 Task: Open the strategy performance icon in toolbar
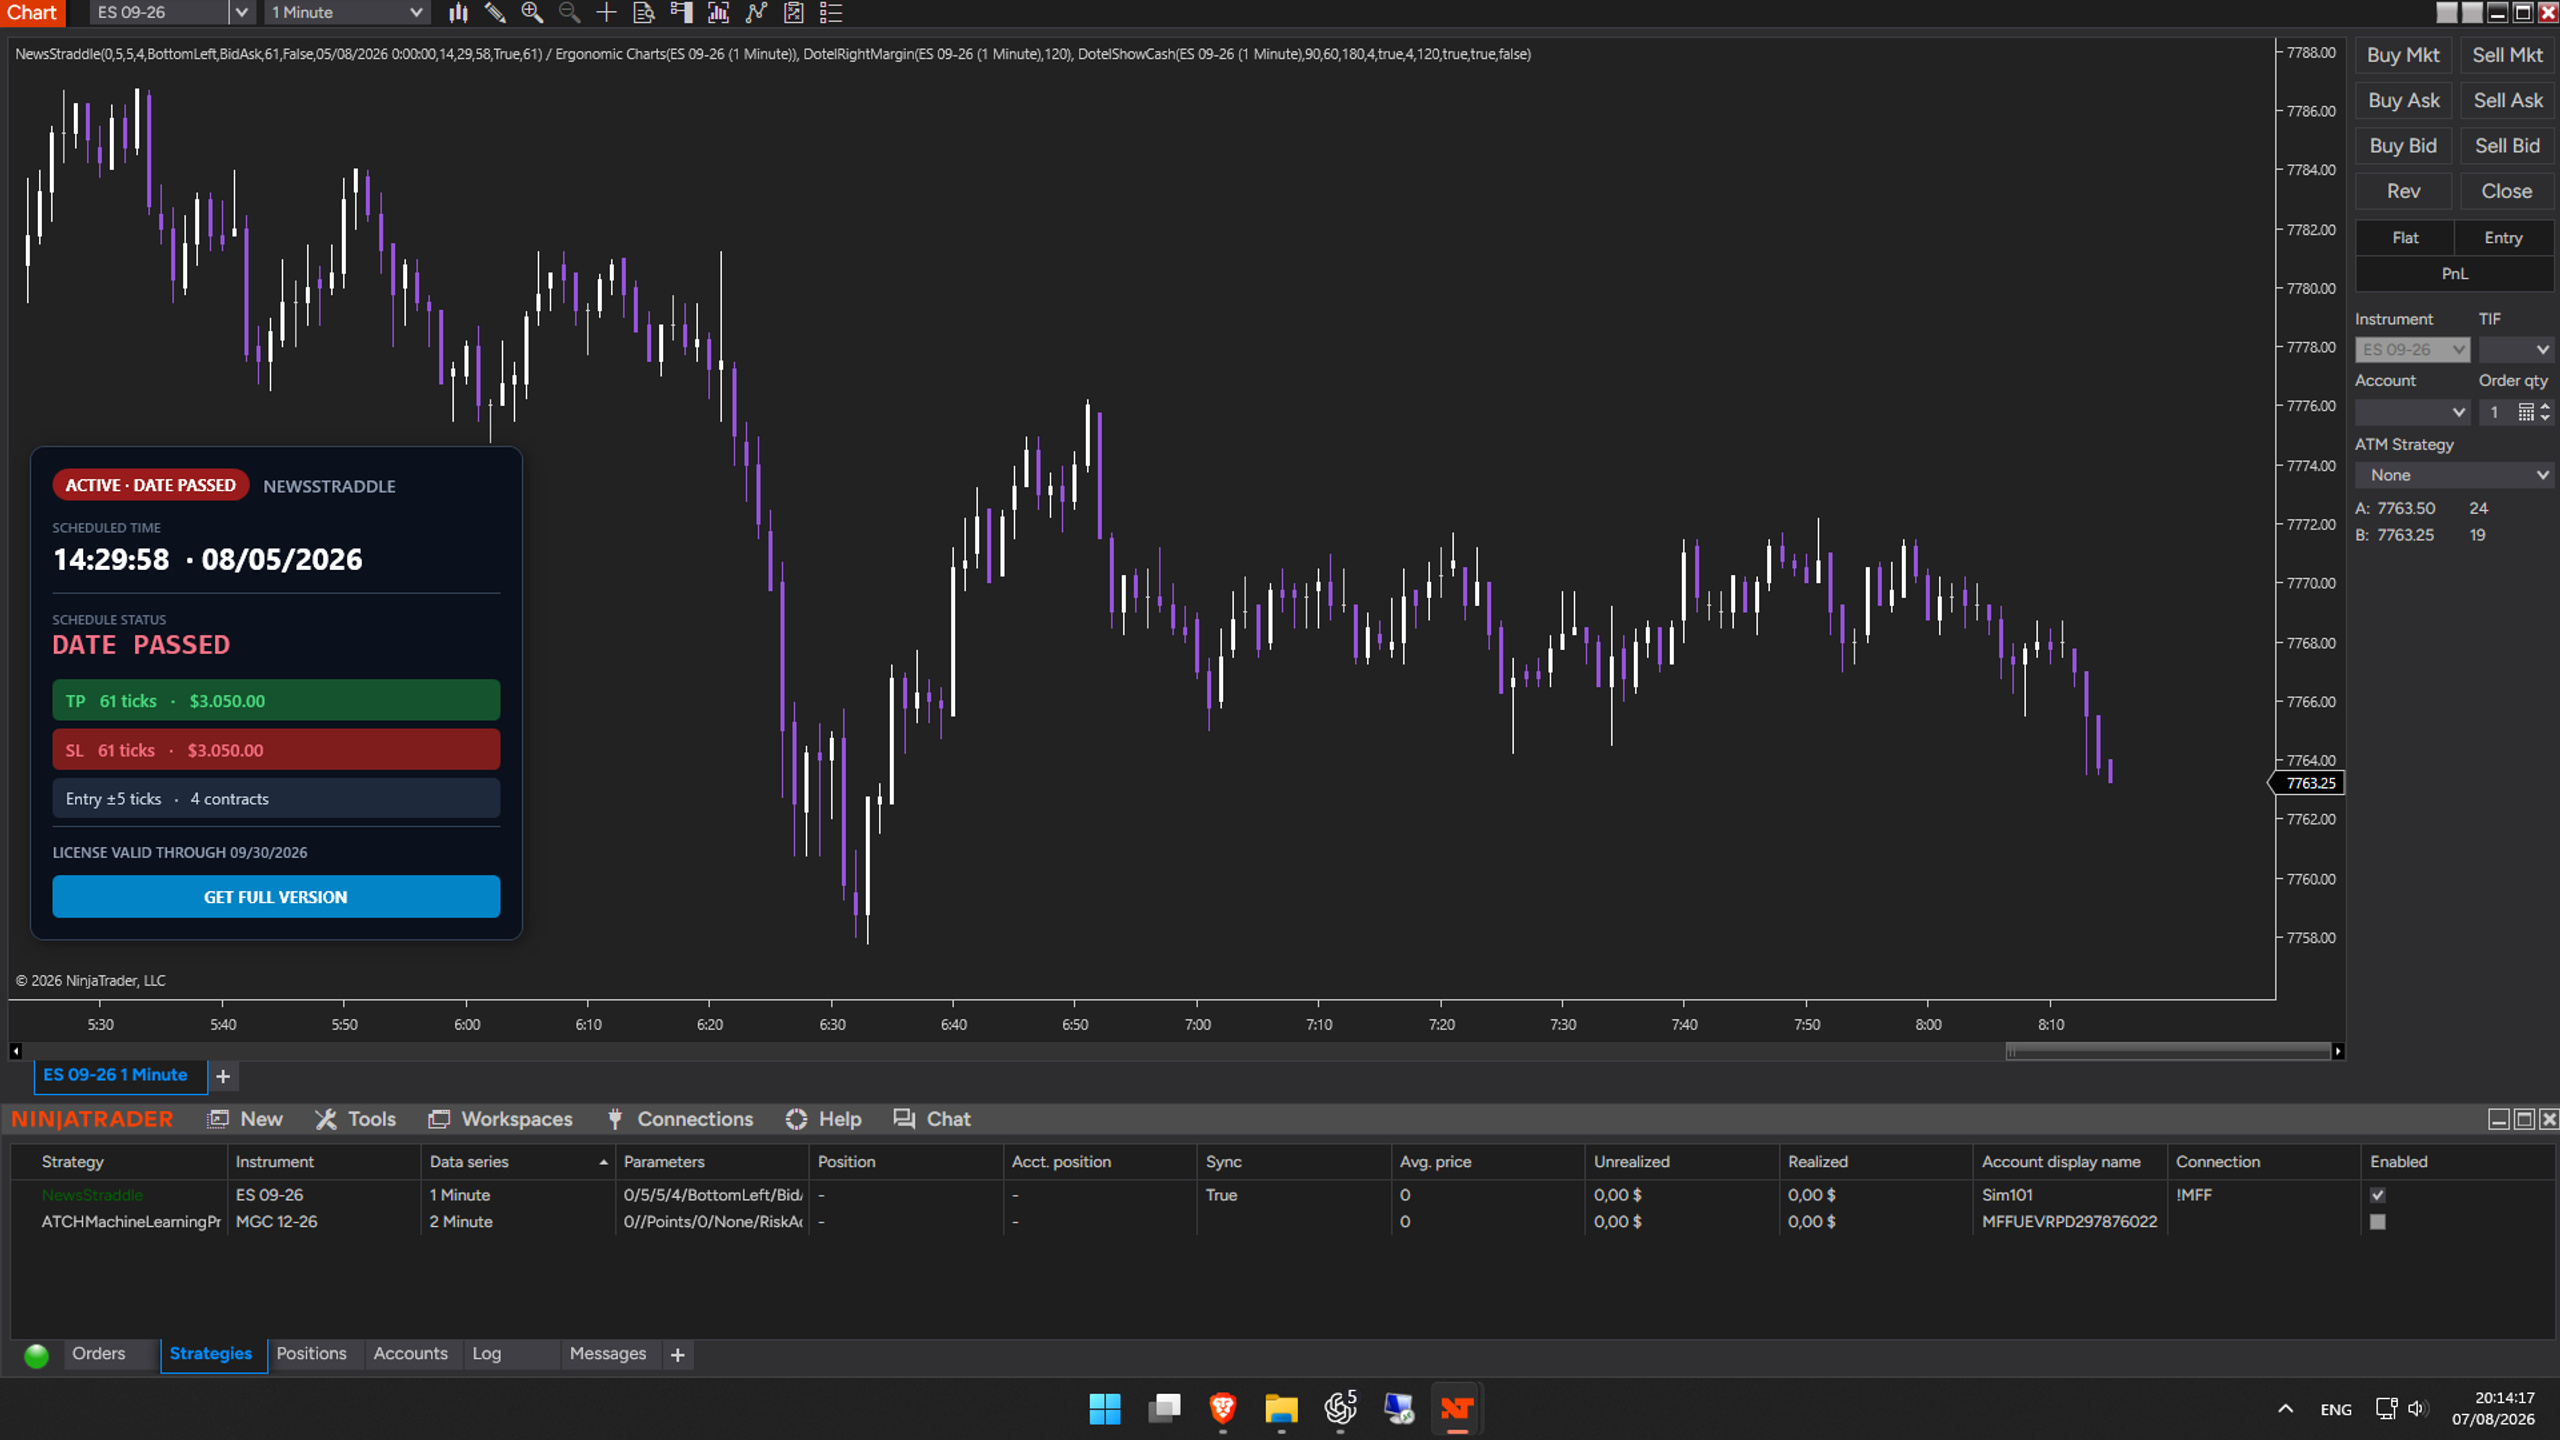[x=794, y=13]
